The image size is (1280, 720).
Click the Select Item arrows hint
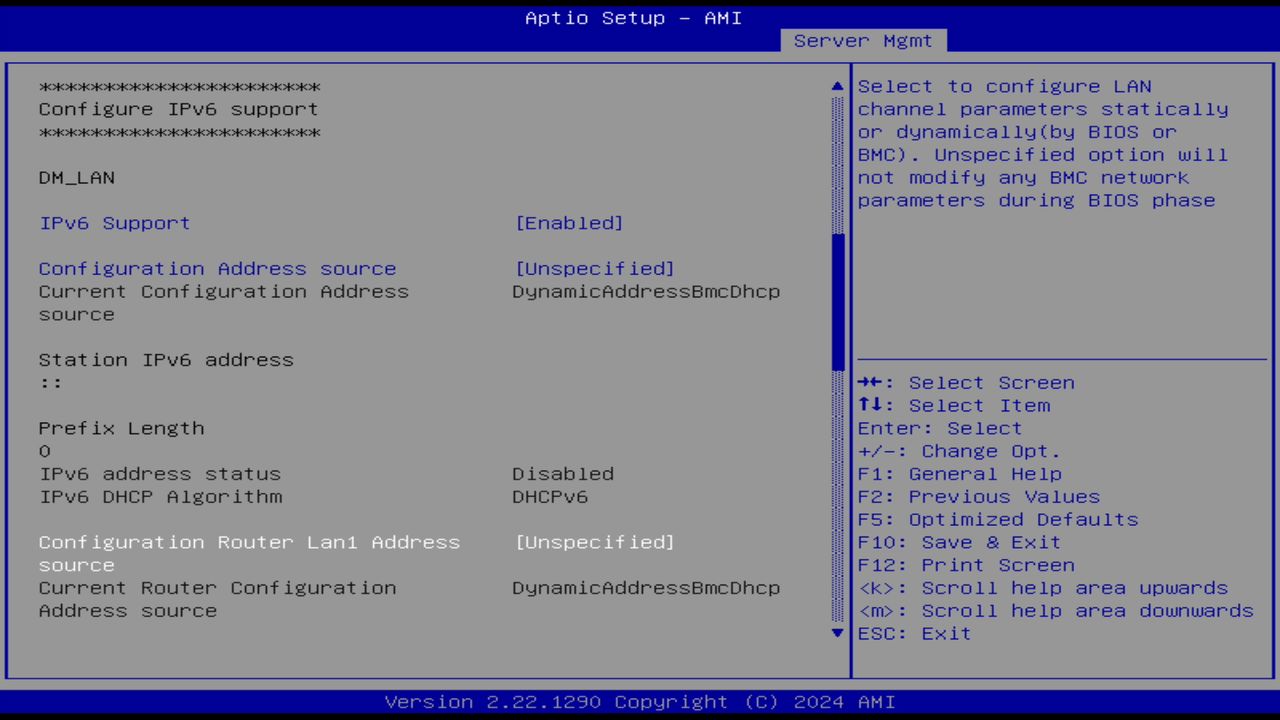tap(954, 406)
